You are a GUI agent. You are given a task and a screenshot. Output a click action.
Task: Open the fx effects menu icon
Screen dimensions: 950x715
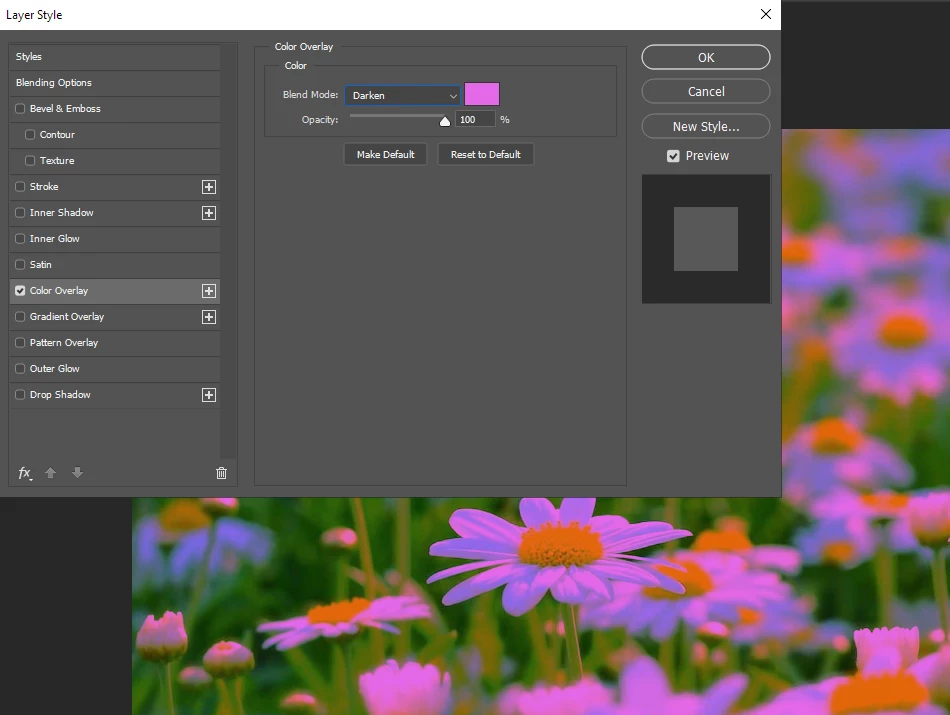coord(25,473)
